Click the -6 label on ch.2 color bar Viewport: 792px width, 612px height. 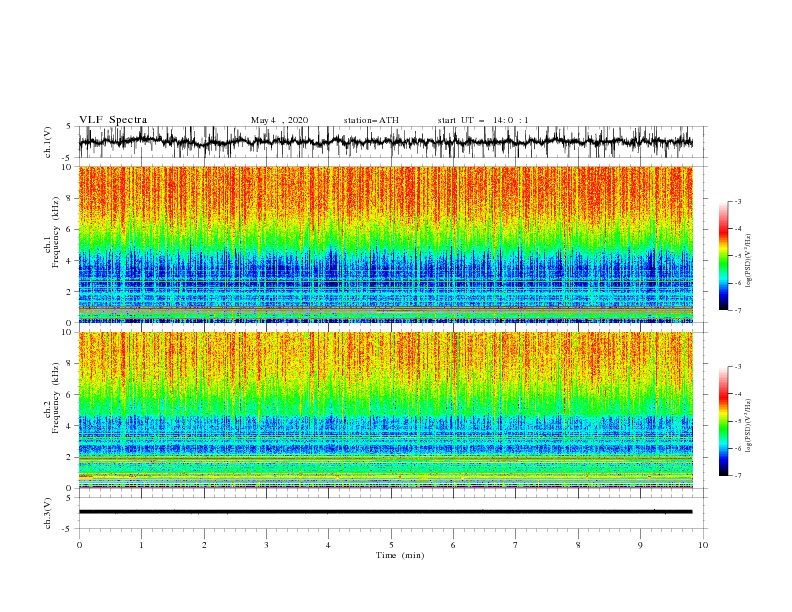click(738, 448)
